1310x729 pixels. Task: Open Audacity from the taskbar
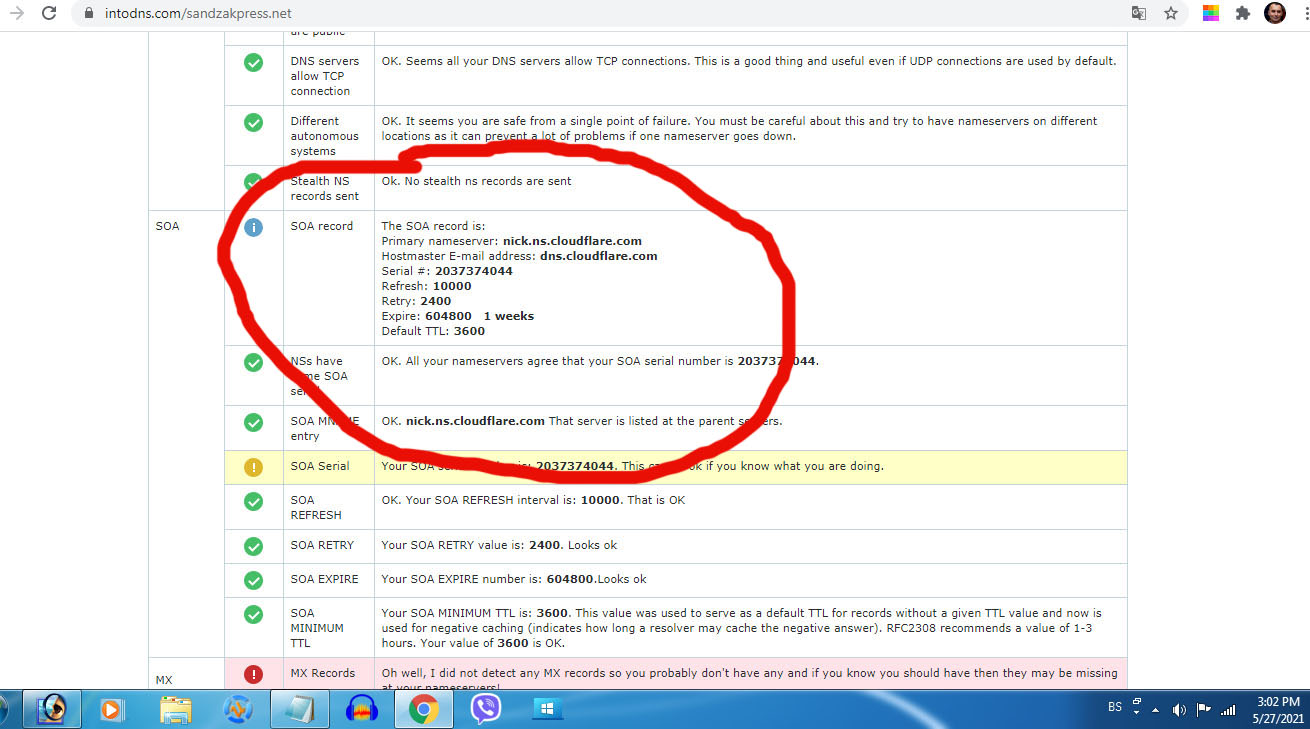click(361, 709)
